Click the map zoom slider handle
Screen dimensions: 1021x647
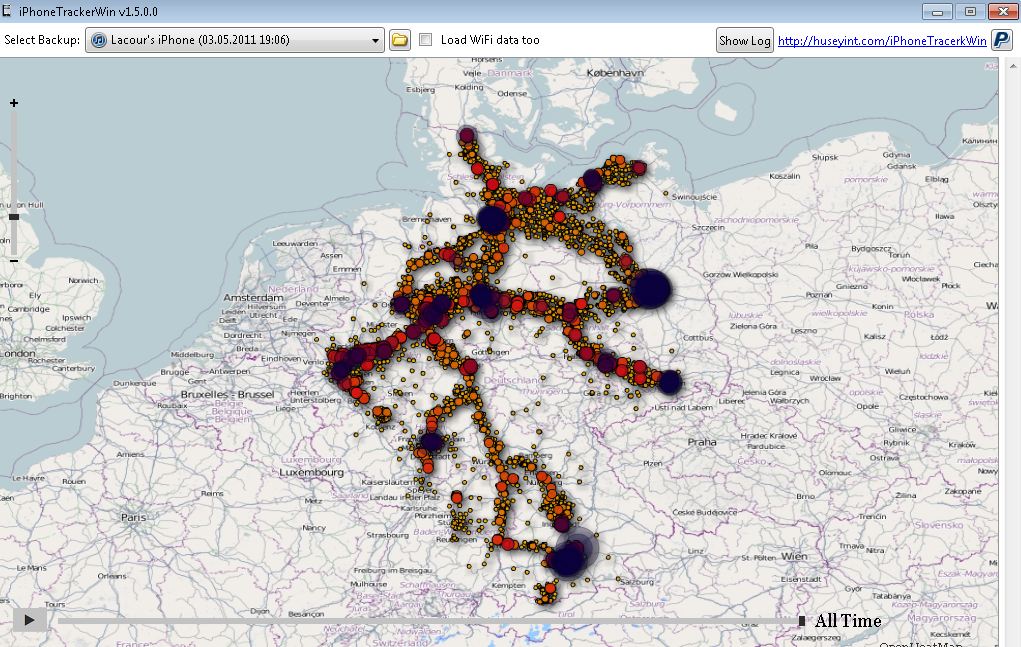[x=14, y=217]
